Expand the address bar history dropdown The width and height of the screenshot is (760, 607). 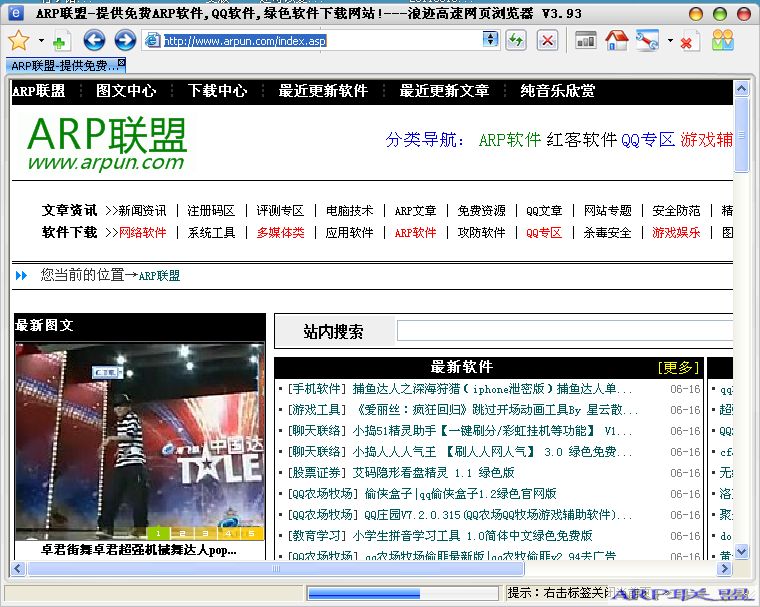[x=491, y=39]
